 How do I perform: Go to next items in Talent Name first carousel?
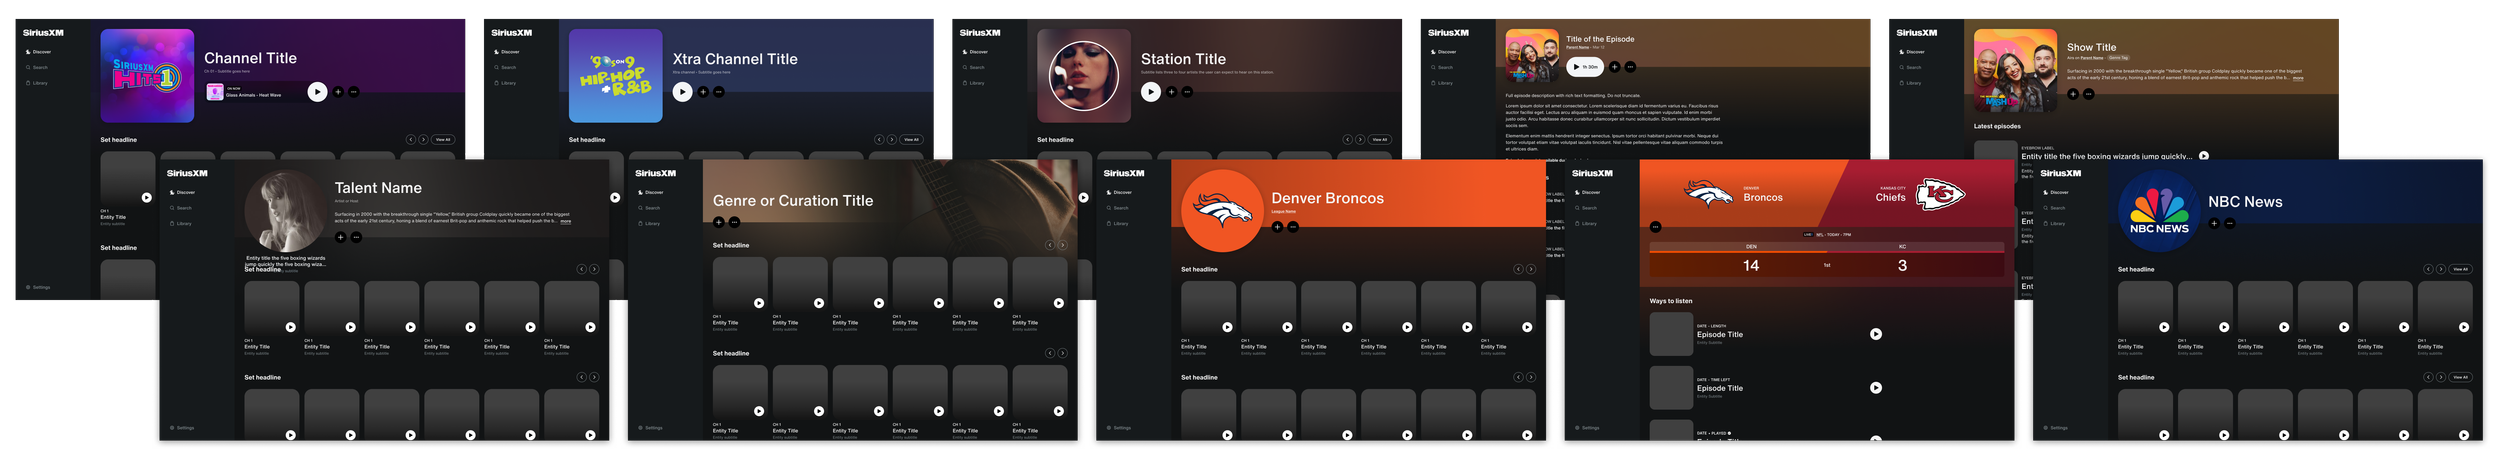tap(594, 269)
